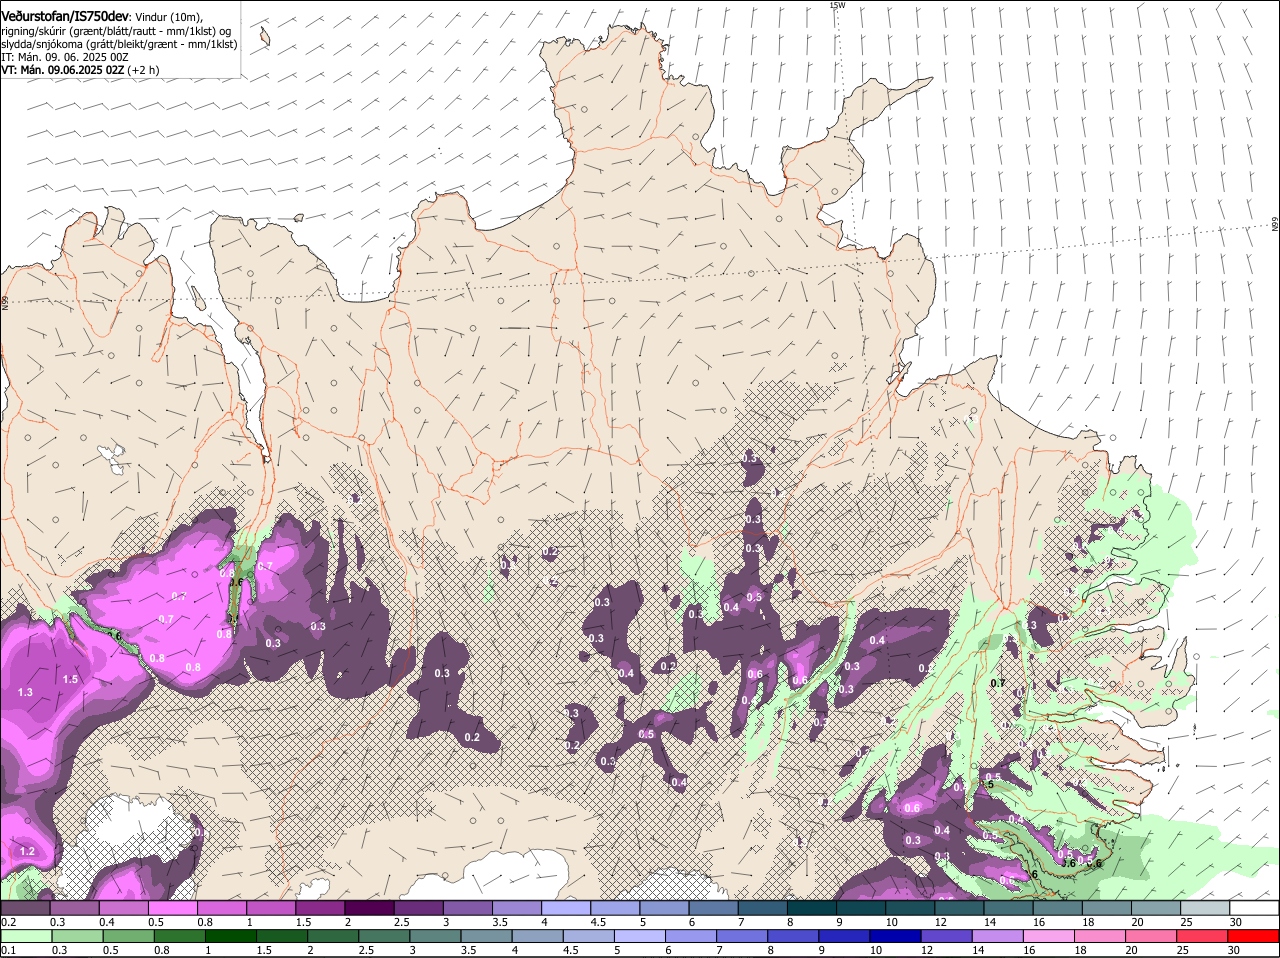Pick upper legend swatch between 4 and 4.5
The image size is (1280, 958).
point(566,908)
